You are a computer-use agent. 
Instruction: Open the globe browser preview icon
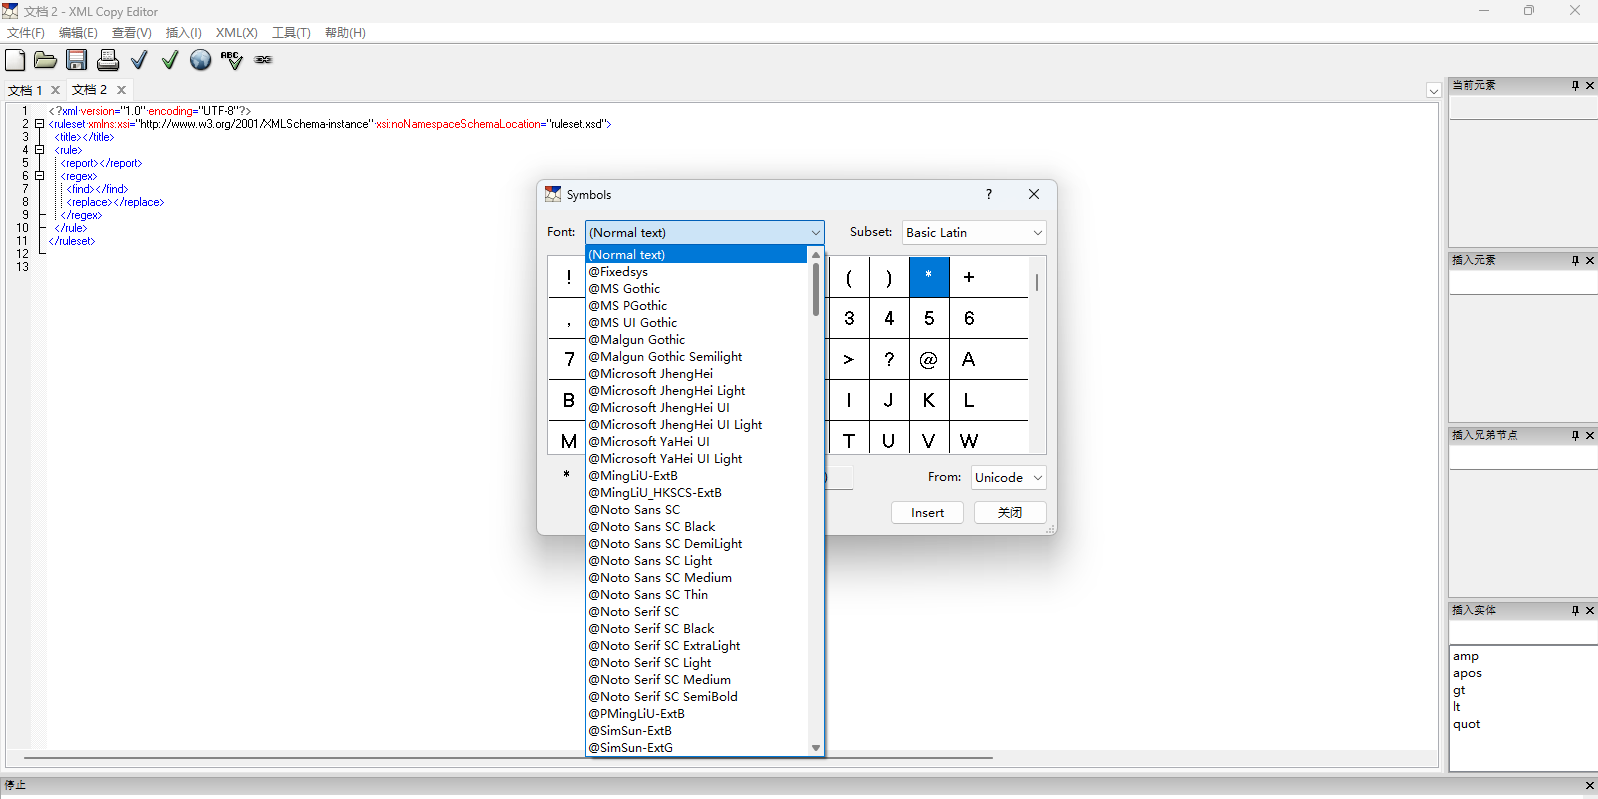[x=201, y=60]
